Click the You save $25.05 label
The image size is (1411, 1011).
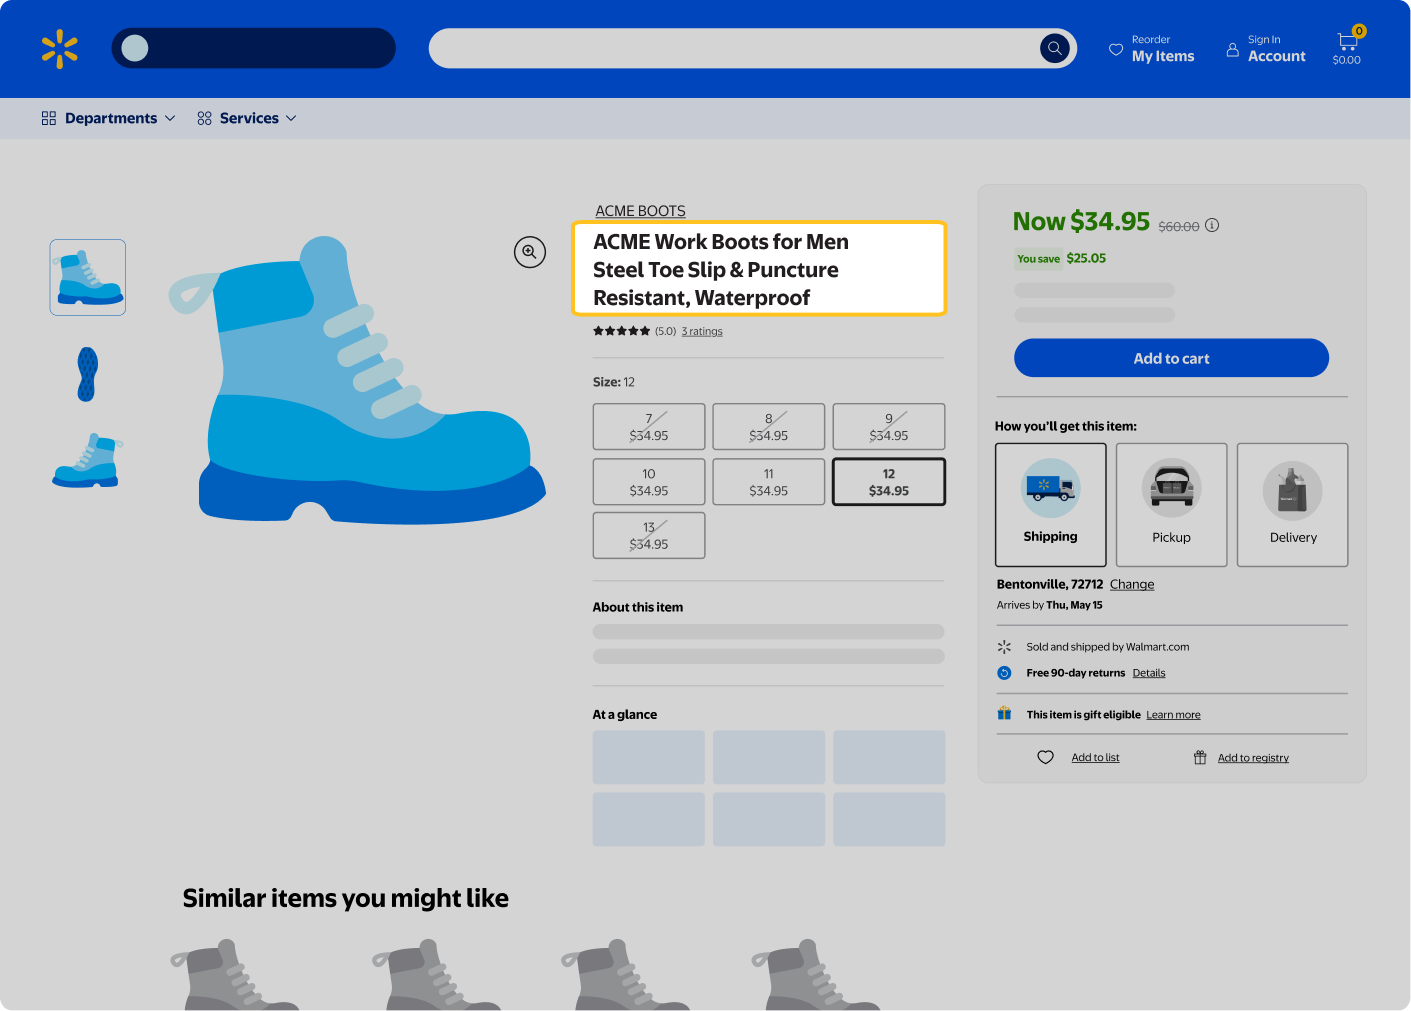[x=1061, y=258]
